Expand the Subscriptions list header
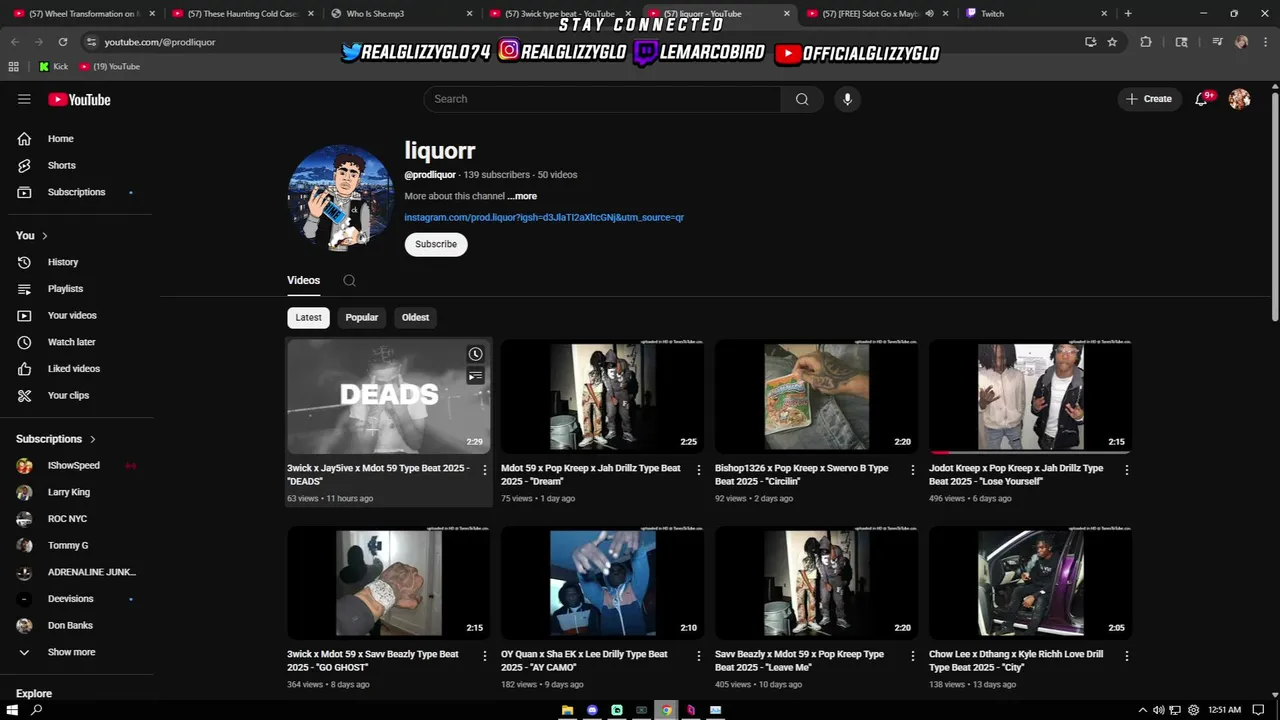 click(56, 439)
